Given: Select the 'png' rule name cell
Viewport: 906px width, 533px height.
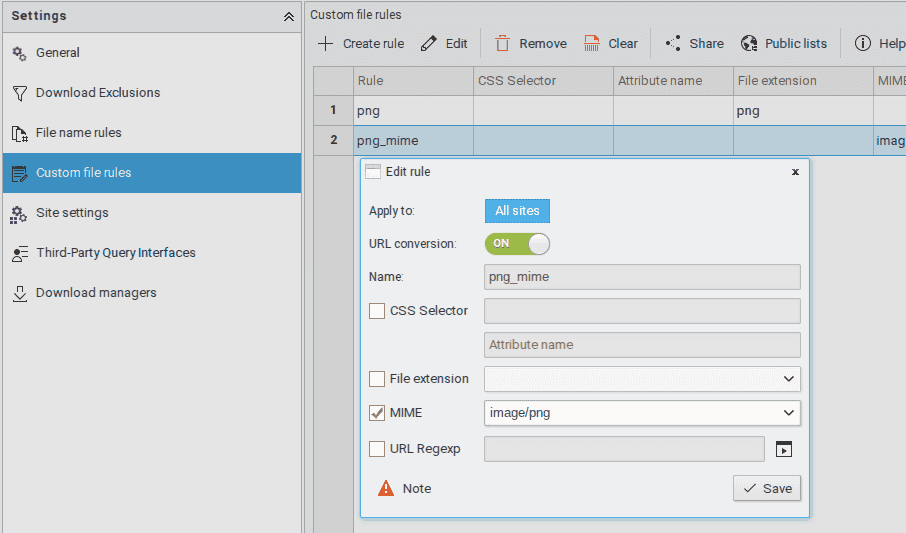Looking at the screenshot, I should tap(413, 110).
